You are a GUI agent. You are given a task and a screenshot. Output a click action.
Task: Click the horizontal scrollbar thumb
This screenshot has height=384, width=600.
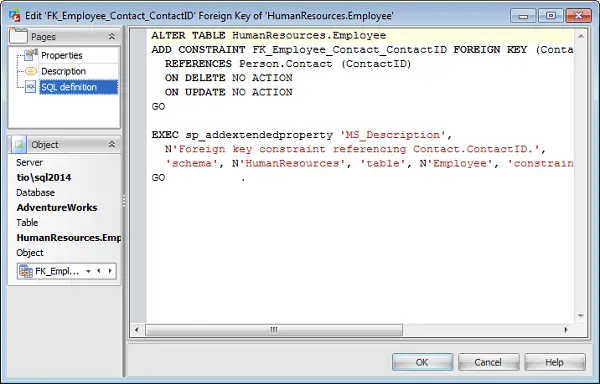point(274,330)
